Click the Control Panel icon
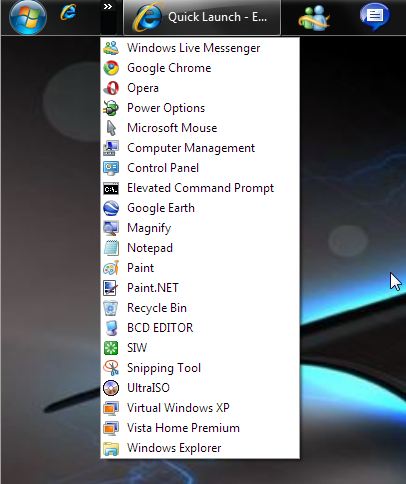 (111, 168)
